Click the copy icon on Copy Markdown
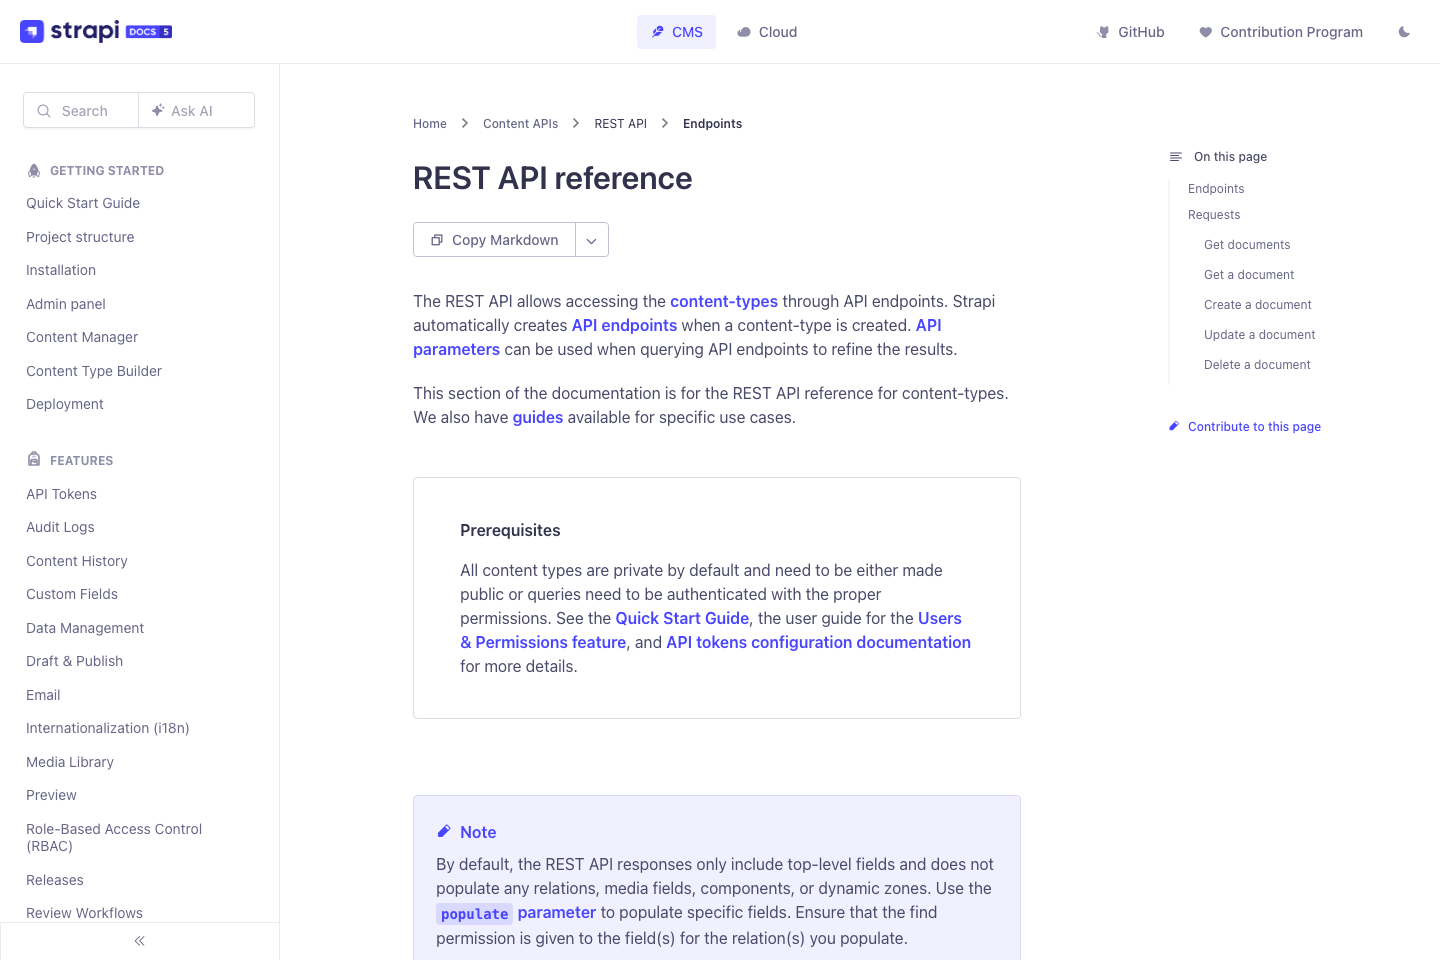Viewport: 1440px width, 960px height. point(436,240)
